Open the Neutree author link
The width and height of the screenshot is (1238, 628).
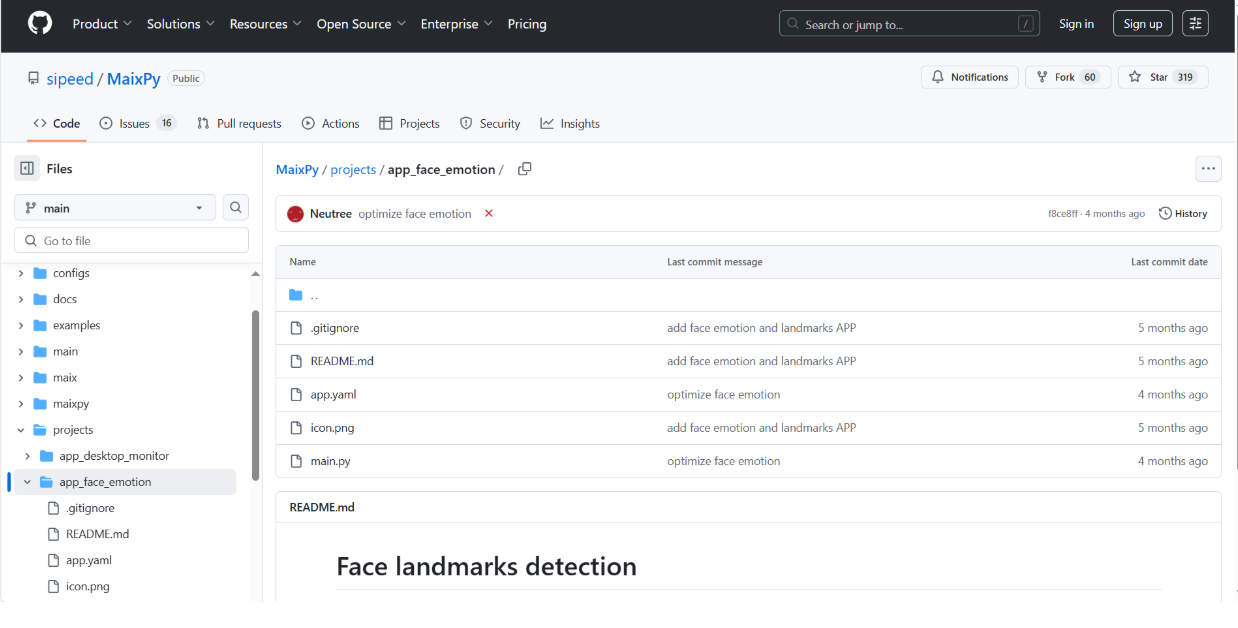(331, 214)
